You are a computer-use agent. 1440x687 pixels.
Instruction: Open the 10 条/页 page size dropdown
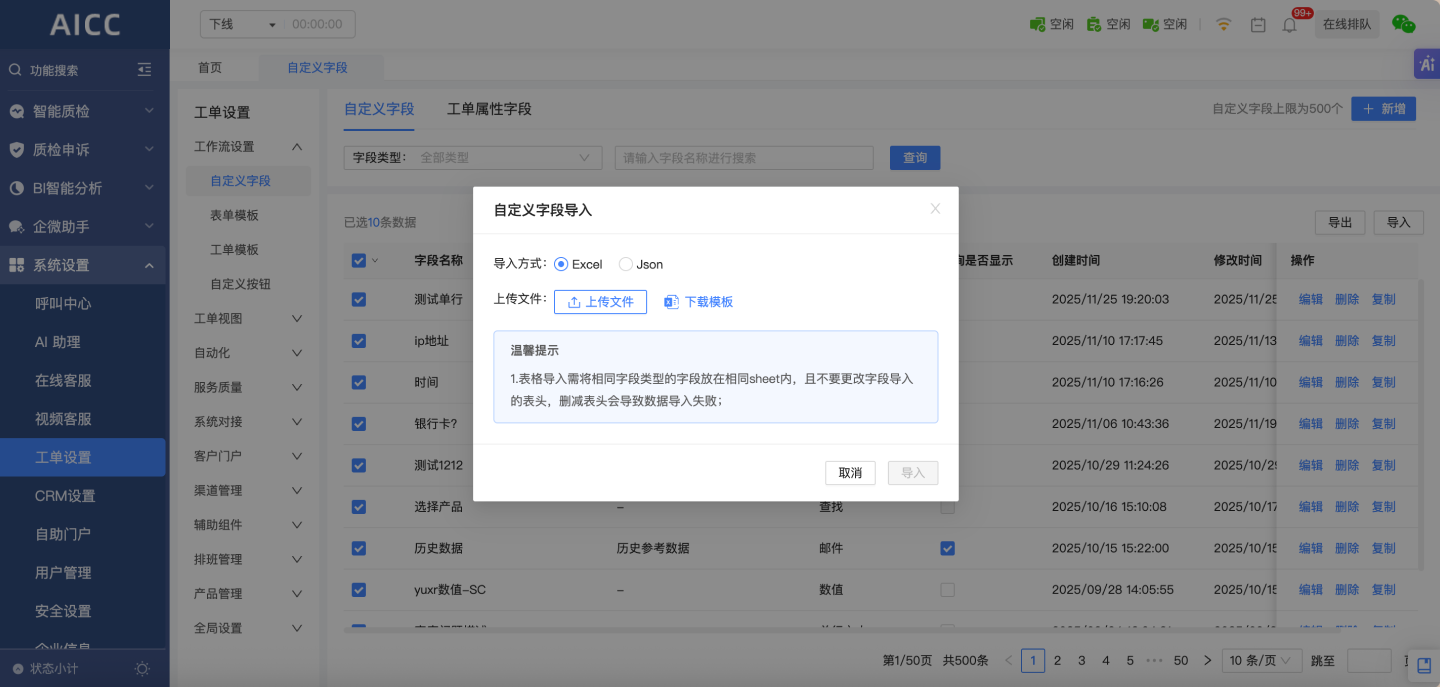point(1262,660)
